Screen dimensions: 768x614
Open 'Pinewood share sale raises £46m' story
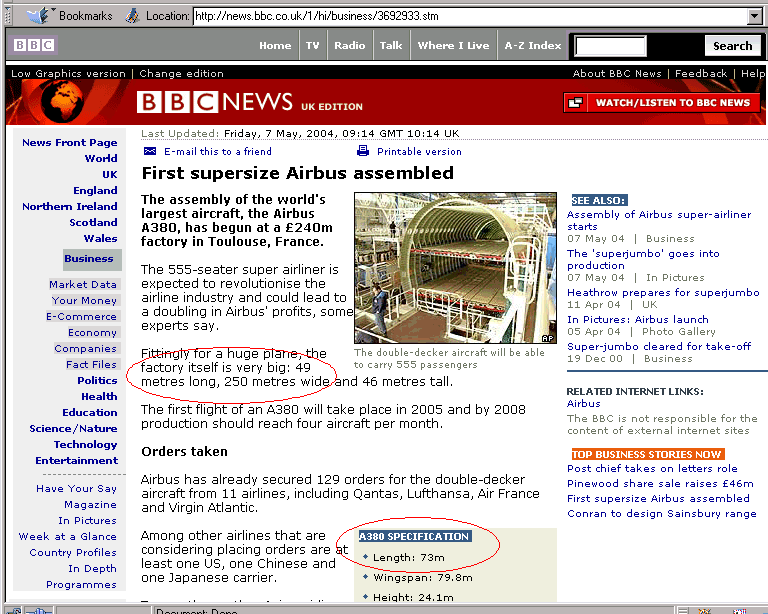pyautogui.click(x=660, y=484)
